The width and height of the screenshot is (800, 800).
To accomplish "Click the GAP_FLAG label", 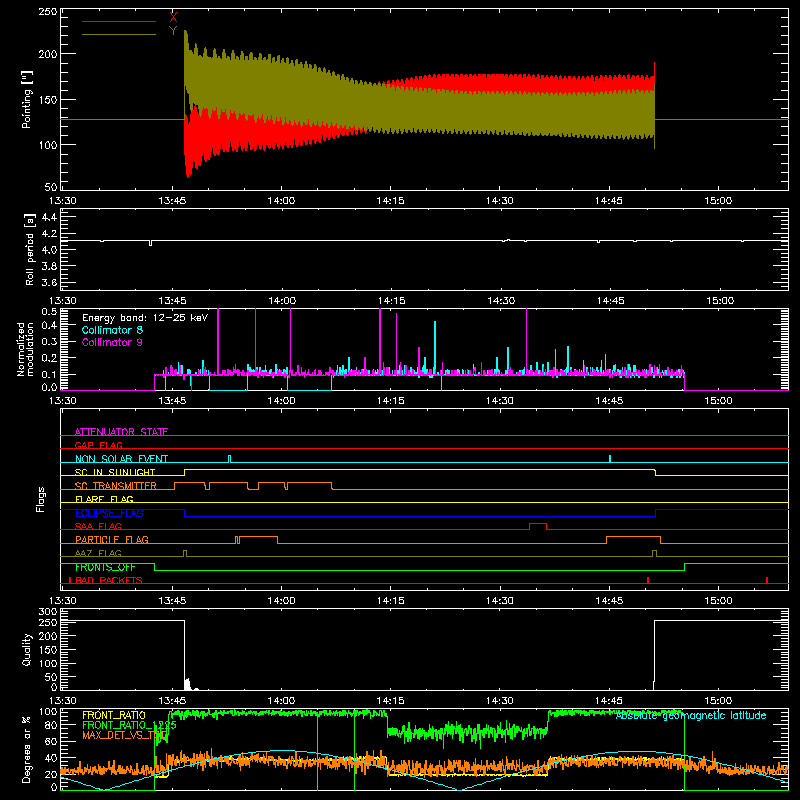I will coord(98,445).
